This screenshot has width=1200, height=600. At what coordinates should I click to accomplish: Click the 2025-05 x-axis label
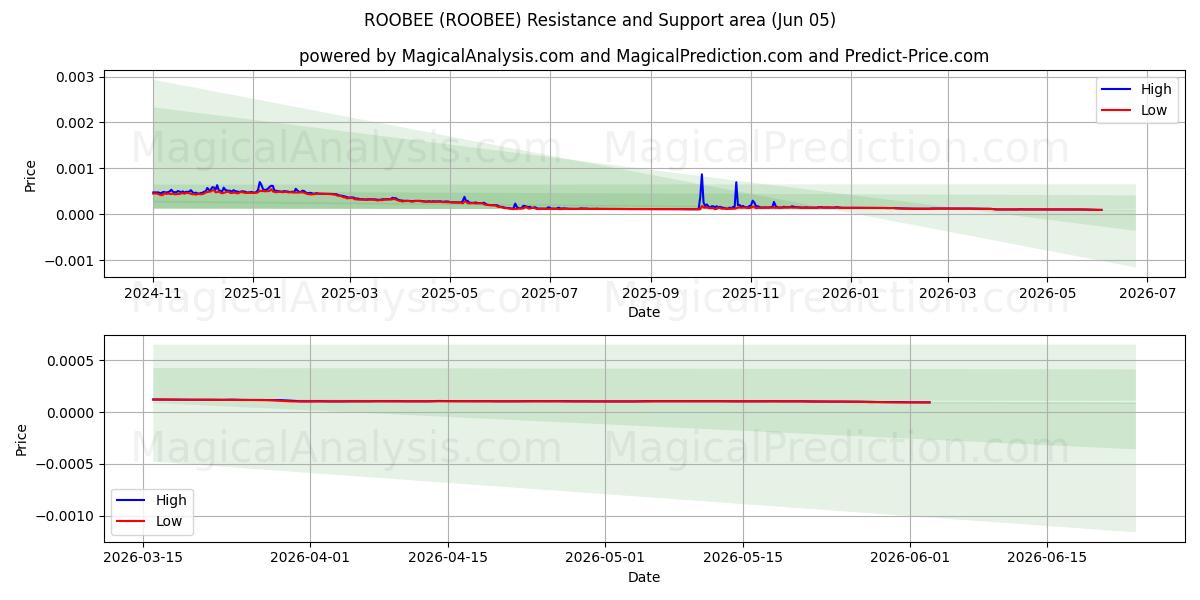pyautogui.click(x=449, y=294)
